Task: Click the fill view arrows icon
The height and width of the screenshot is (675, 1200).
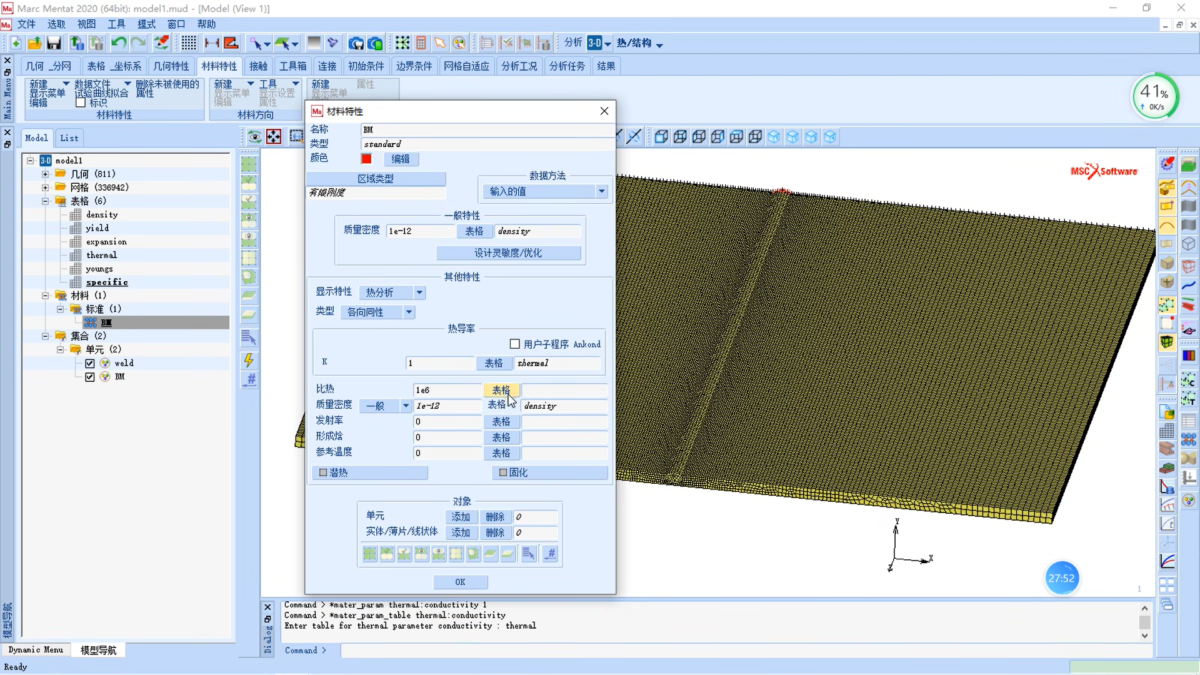Action: coord(273,137)
